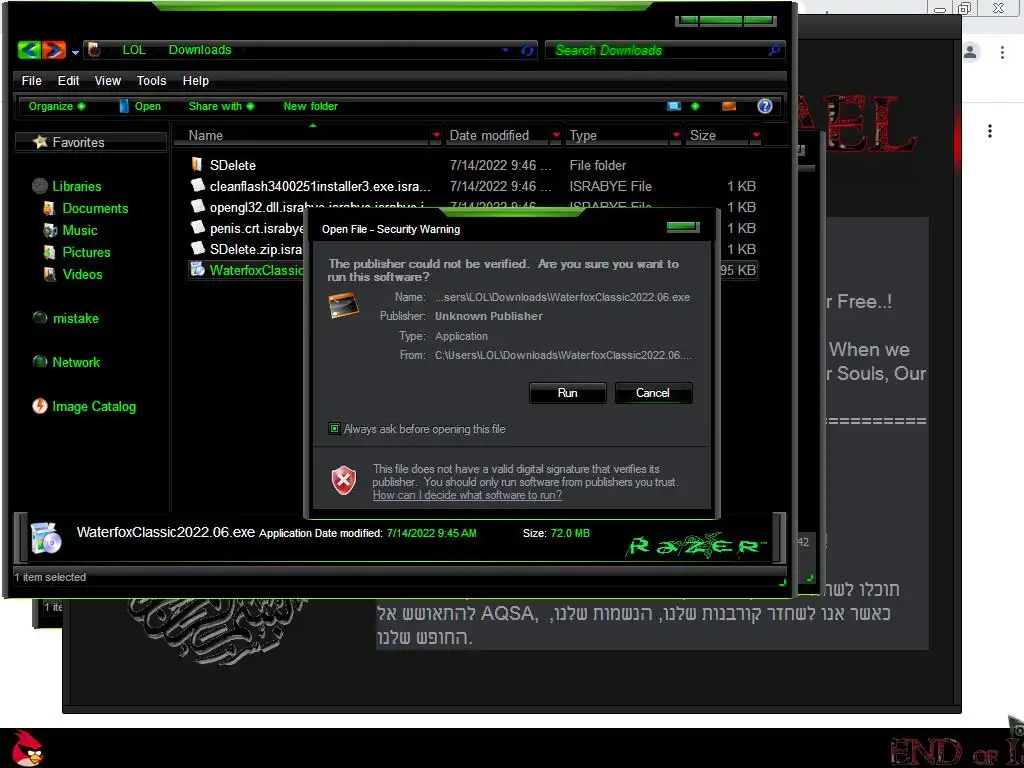Image resolution: width=1024 pixels, height=768 pixels.
Task: Click the search magnifier icon
Action: [x=775, y=50]
